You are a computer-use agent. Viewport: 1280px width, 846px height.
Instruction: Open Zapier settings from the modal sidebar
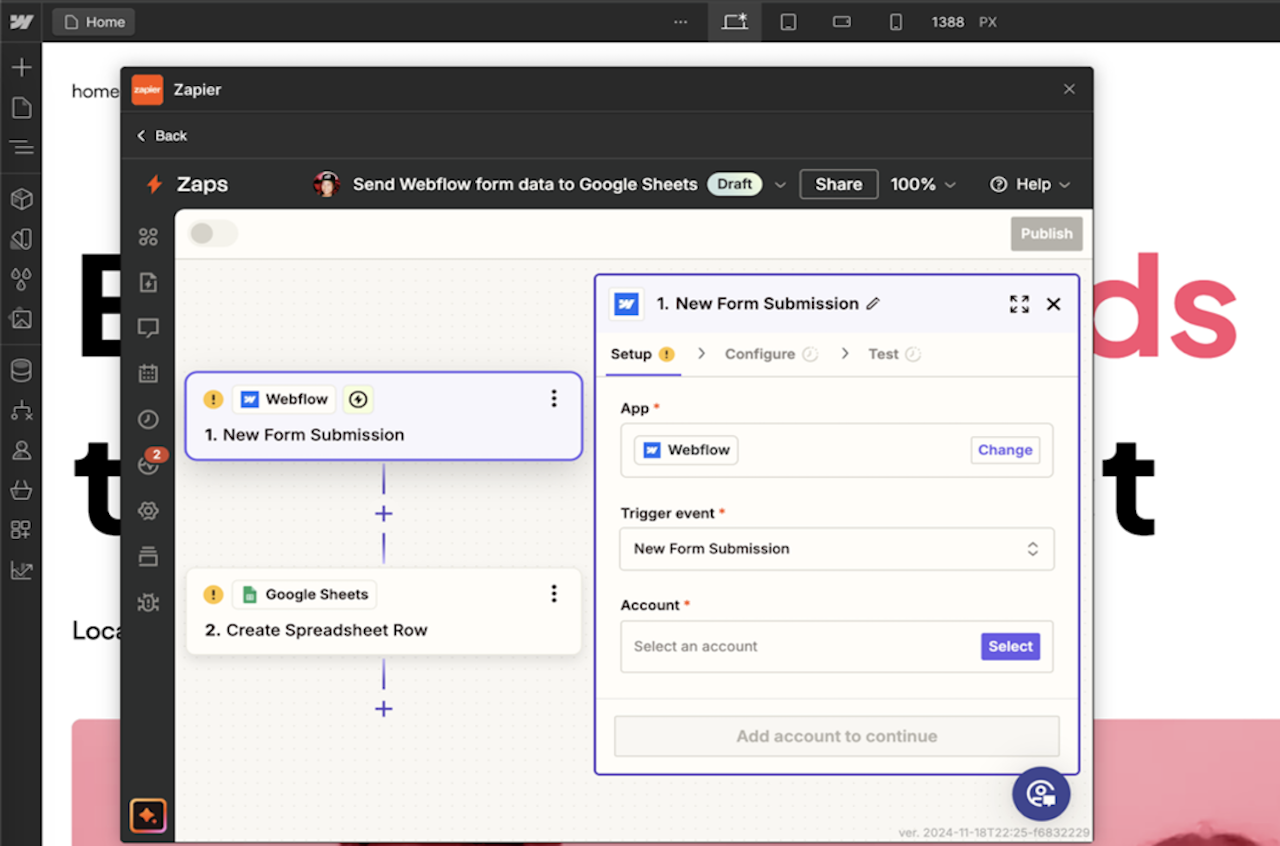click(x=148, y=511)
